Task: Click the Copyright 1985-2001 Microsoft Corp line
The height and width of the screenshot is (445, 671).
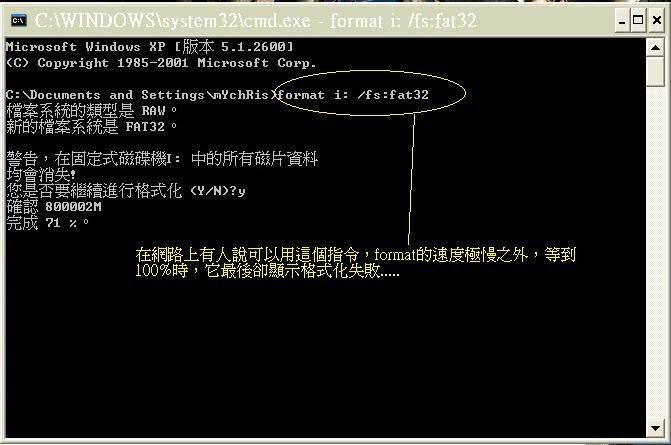Action: tap(161, 63)
